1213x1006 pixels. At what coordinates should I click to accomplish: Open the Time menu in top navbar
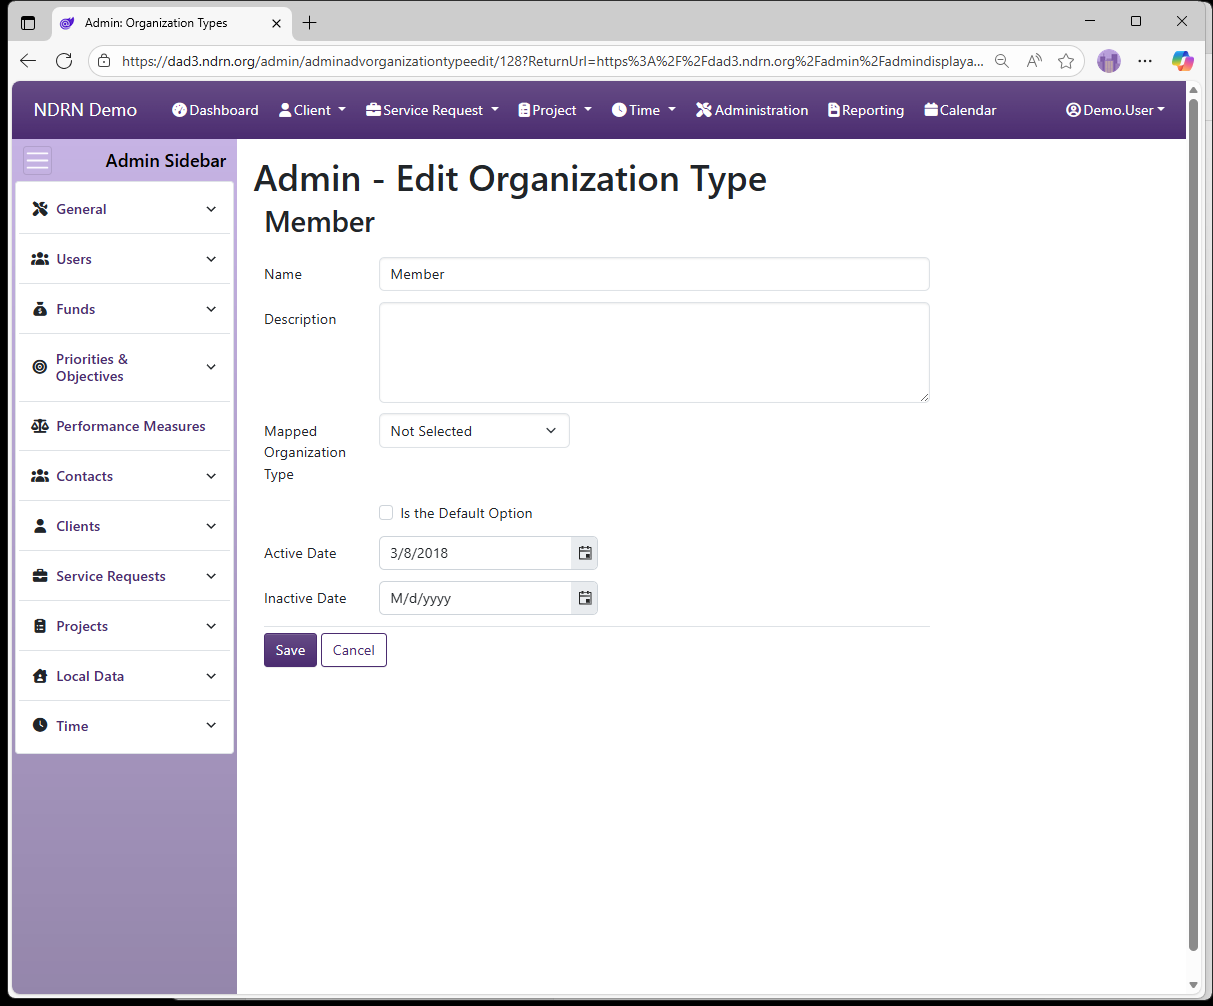pos(644,110)
